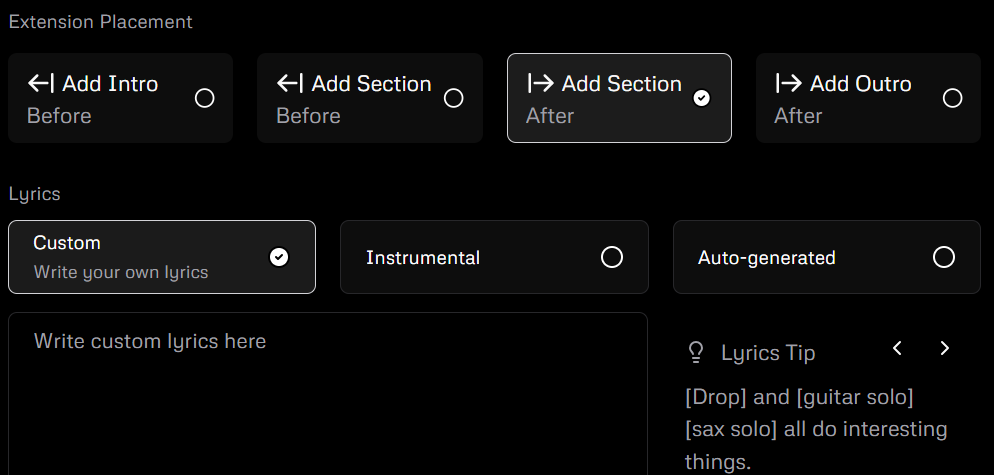994x475 pixels.
Task: Select the Add Section Before radio button
Action: [x=453, y=98]
